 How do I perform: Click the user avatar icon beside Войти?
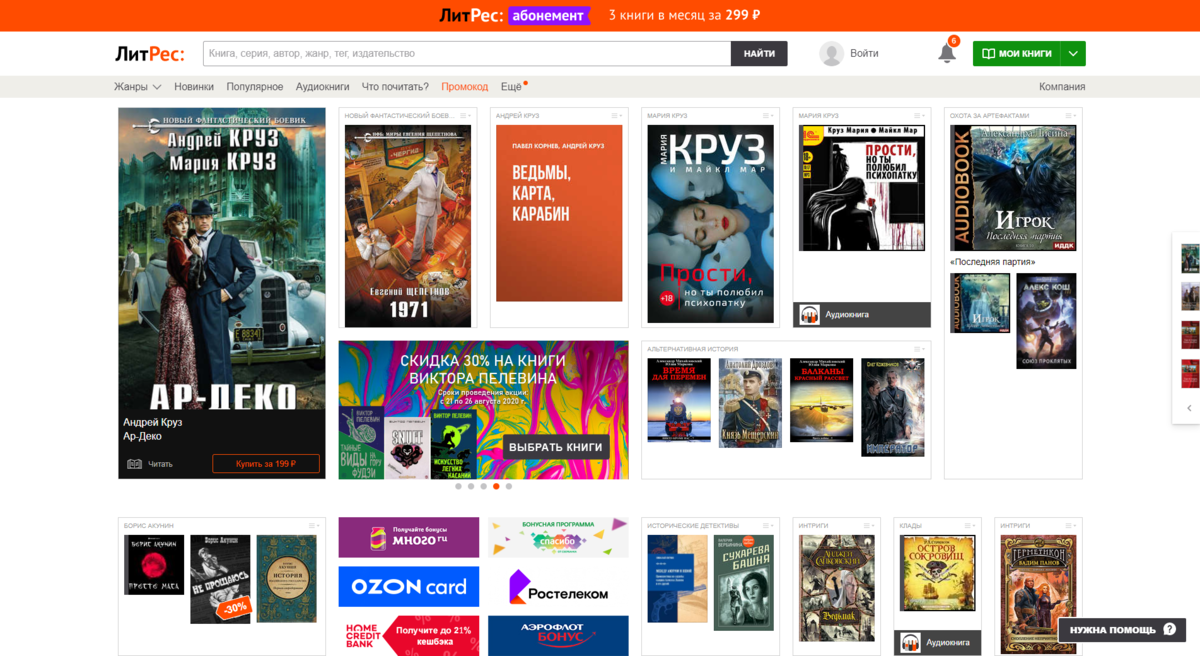[x=831, y=54]
